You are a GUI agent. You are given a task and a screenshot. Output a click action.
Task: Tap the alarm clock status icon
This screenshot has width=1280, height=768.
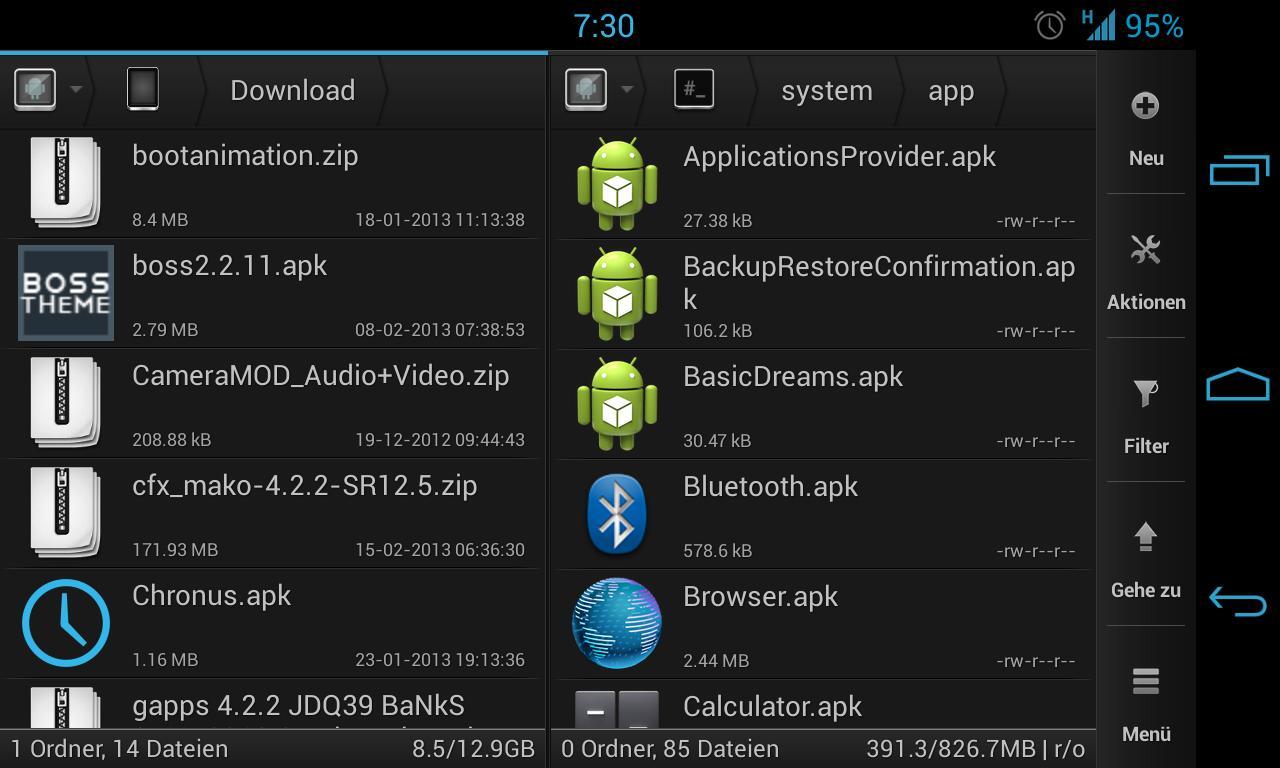click(1050, 25)
